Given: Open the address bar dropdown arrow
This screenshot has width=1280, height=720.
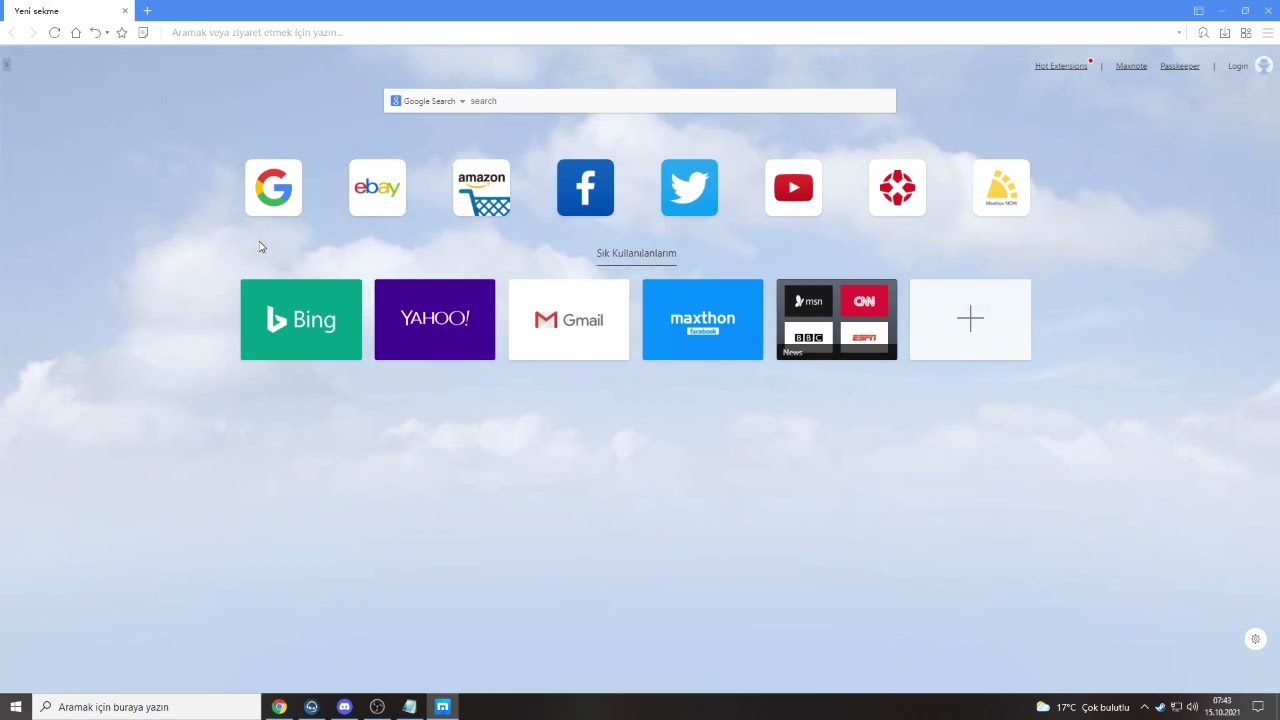Looking at the screenshot, I should coord(1179,33).
